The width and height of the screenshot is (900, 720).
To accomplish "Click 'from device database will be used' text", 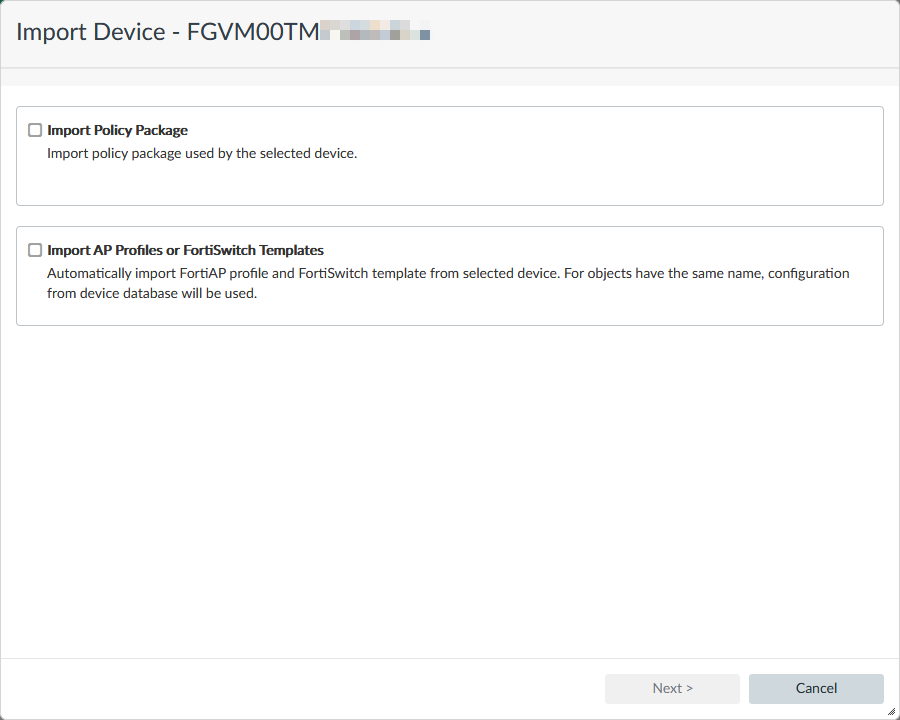I will coord(152,294).
